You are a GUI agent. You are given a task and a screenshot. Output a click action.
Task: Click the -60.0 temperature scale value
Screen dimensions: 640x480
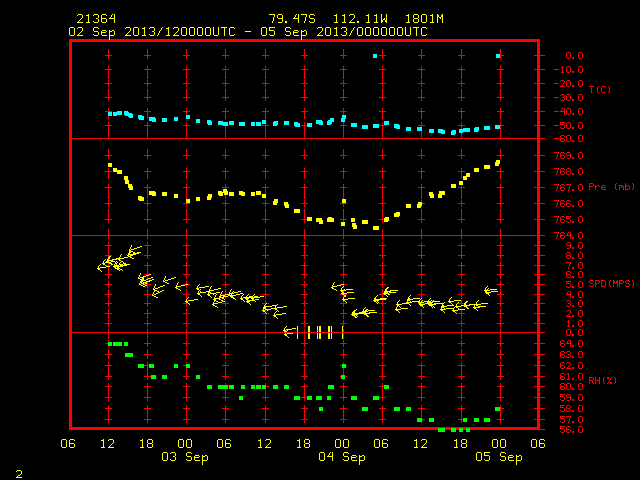pyautogui.click(x=569, y=139)
